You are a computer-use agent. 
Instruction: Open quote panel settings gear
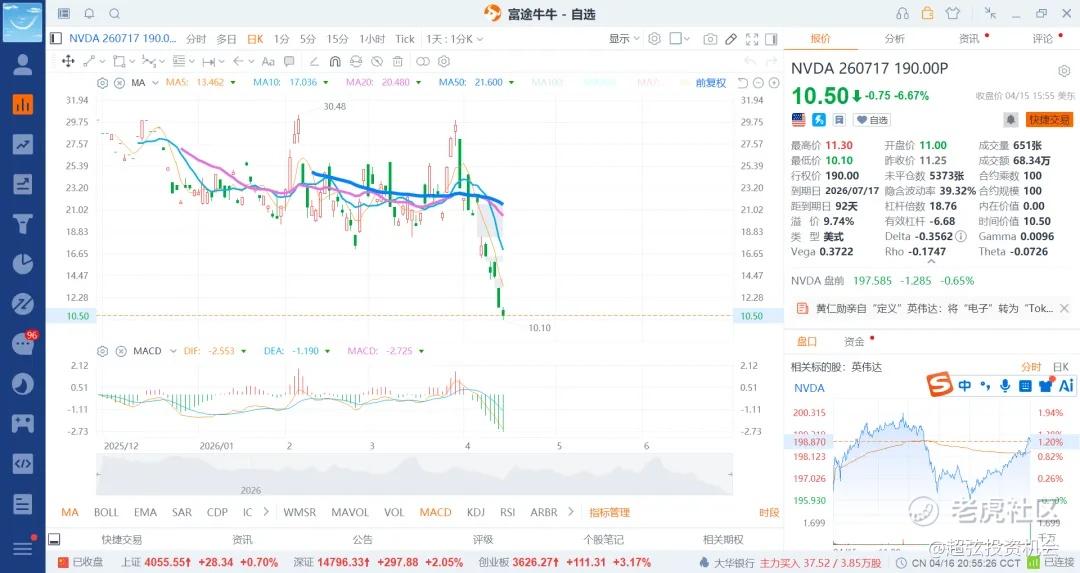(1064, 71)
